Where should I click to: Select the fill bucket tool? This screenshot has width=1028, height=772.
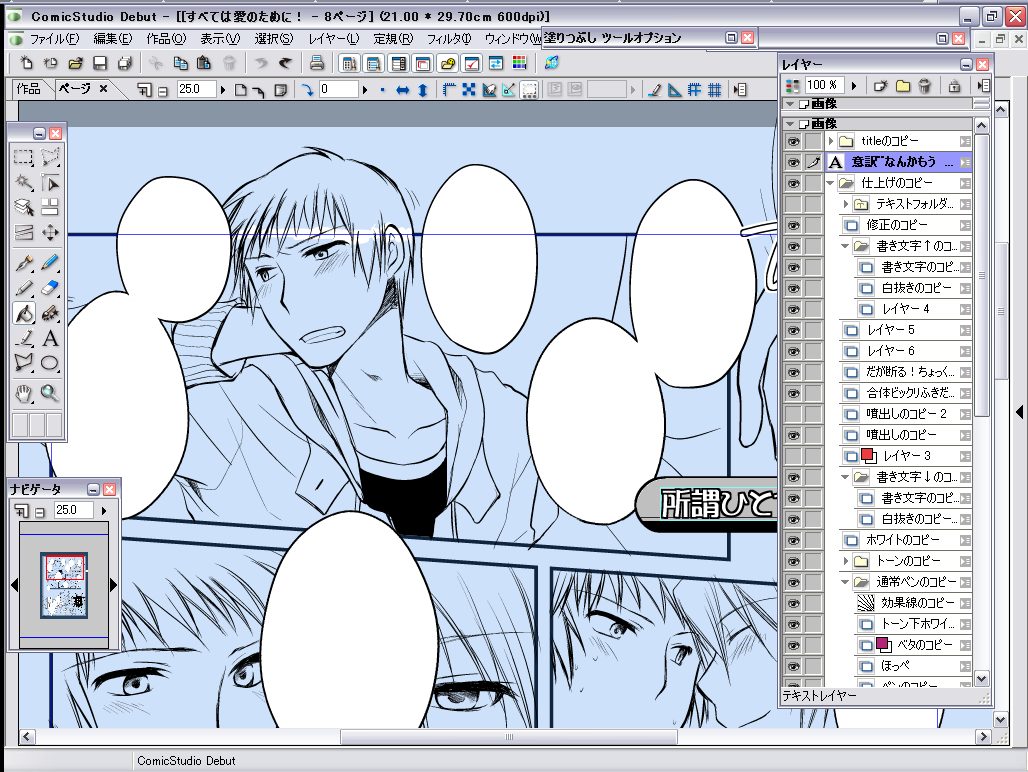coord(24,313)
